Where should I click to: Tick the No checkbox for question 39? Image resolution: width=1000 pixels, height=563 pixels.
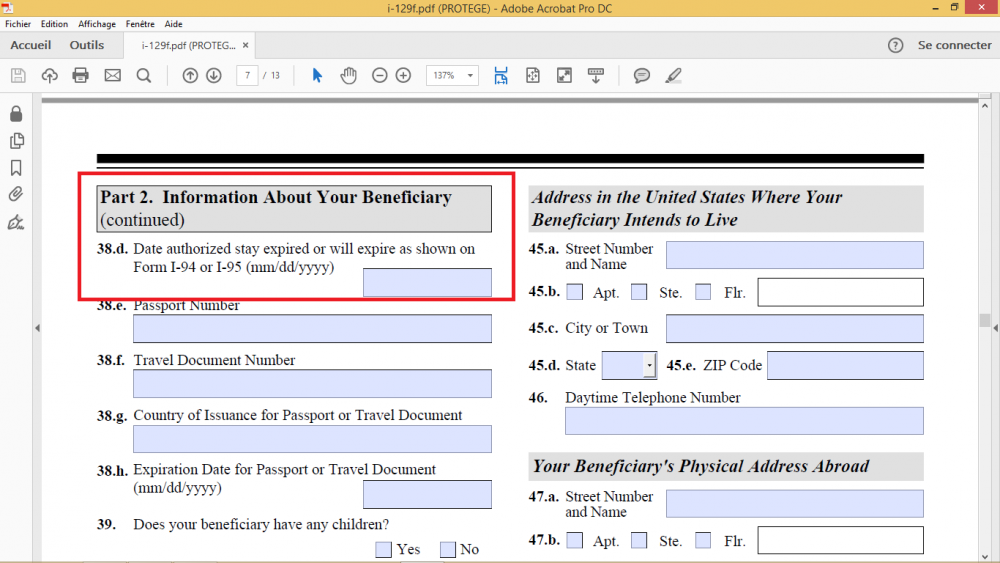click(447, 549)
